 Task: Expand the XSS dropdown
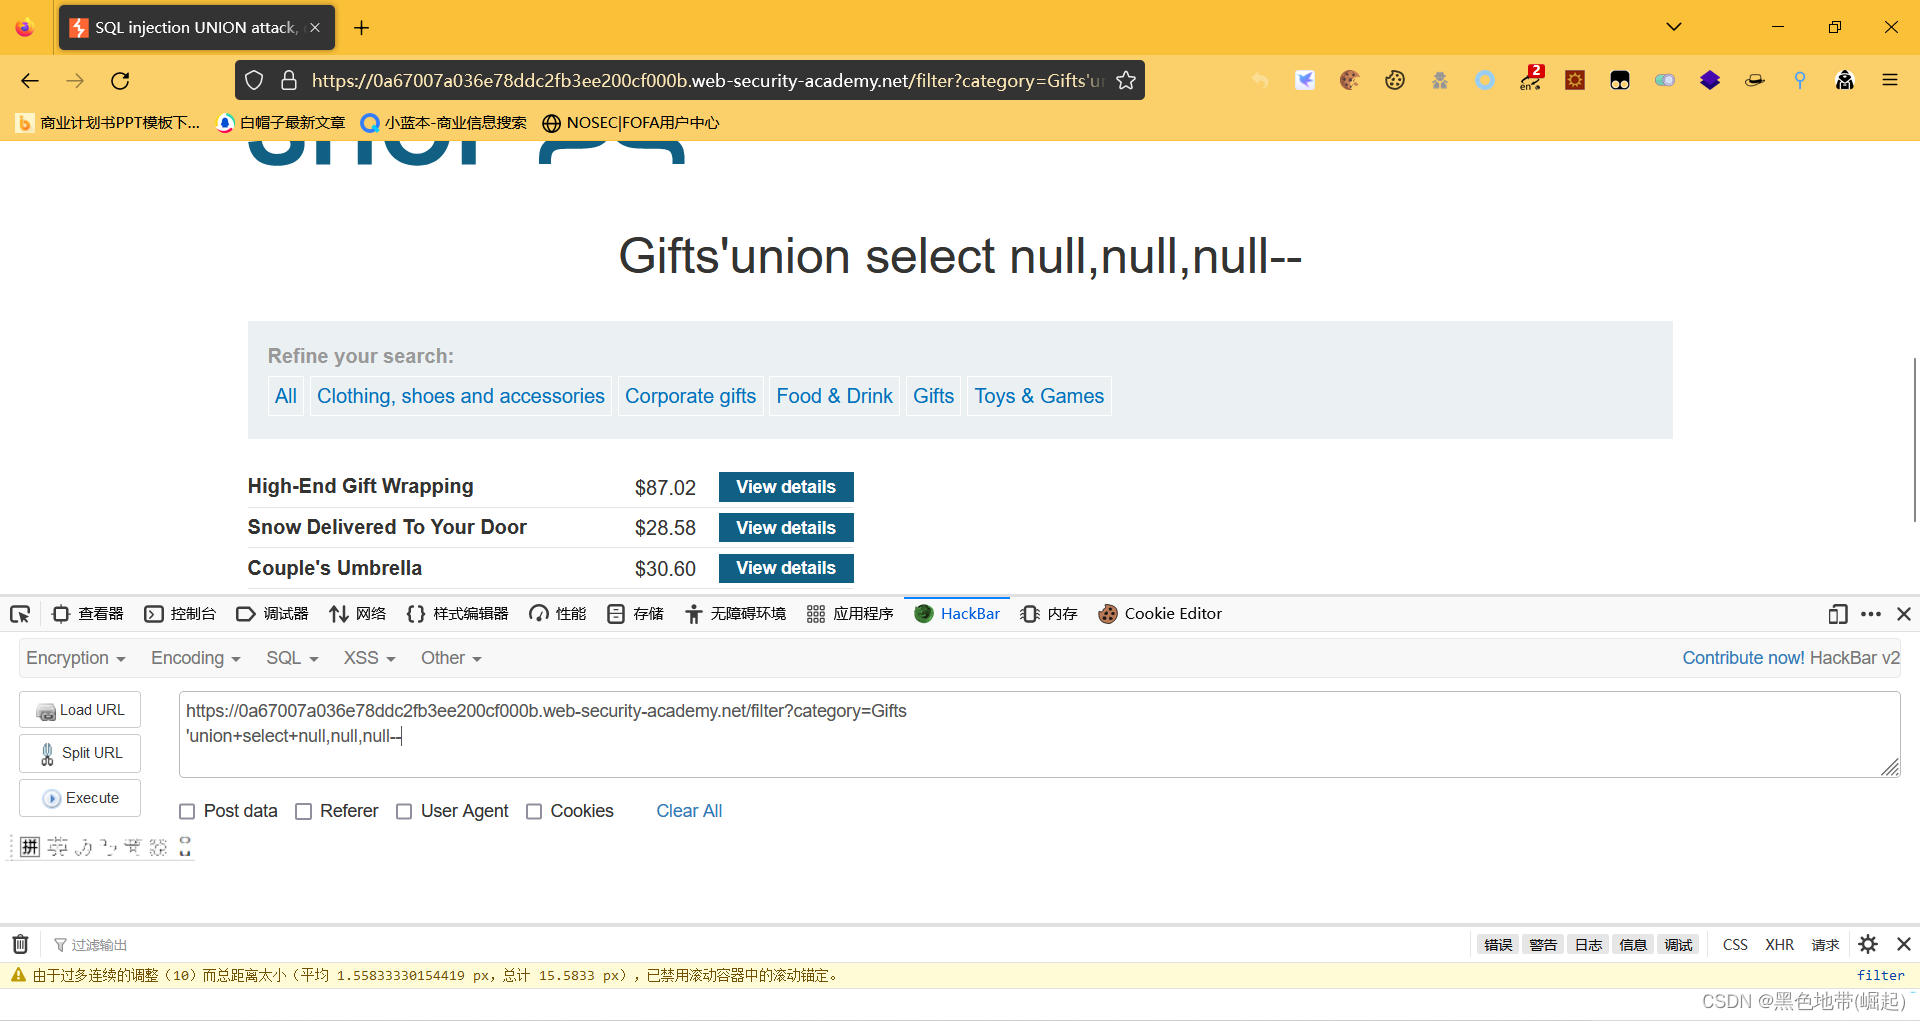coord(369,658)
